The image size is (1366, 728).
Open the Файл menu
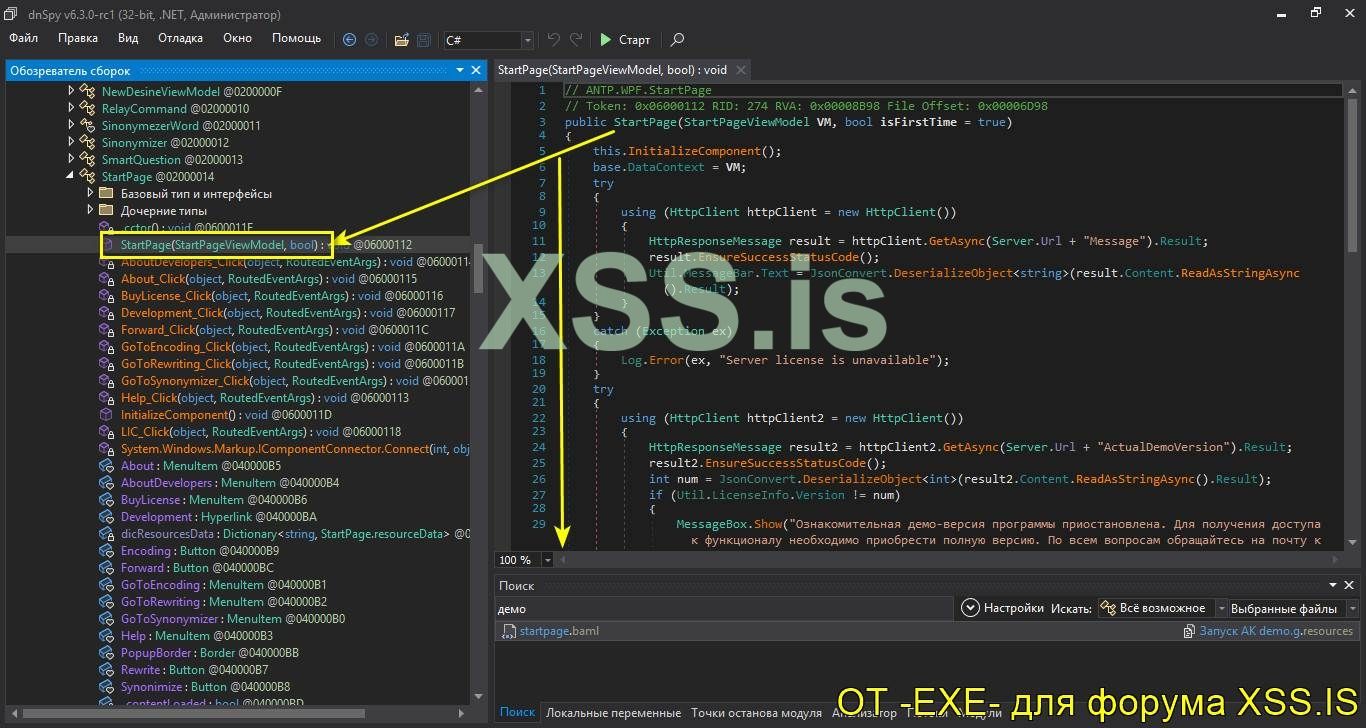pos(23,38)
